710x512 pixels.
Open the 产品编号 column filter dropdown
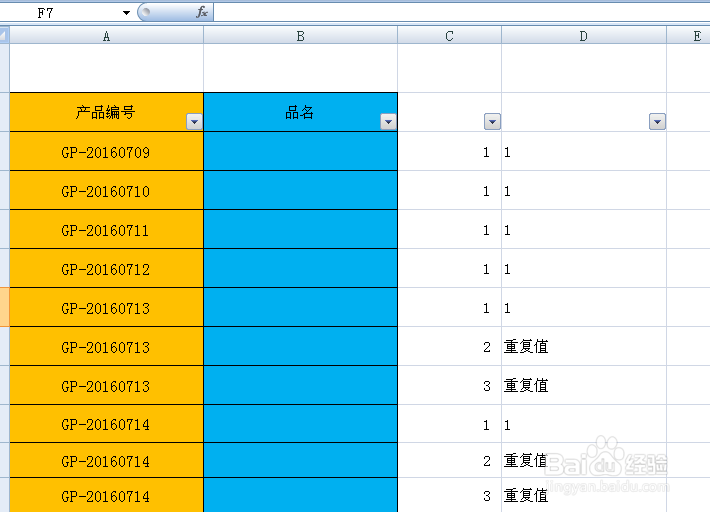point(194,121)
